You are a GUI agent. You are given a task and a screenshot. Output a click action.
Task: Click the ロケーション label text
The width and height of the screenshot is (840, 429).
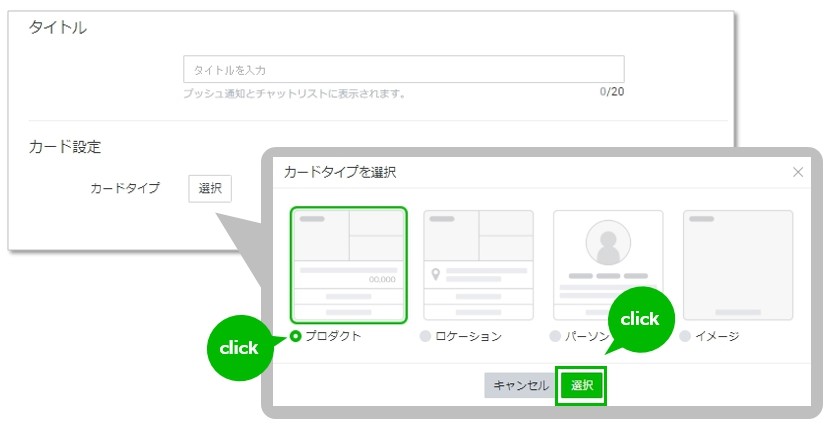coord(469,336)
